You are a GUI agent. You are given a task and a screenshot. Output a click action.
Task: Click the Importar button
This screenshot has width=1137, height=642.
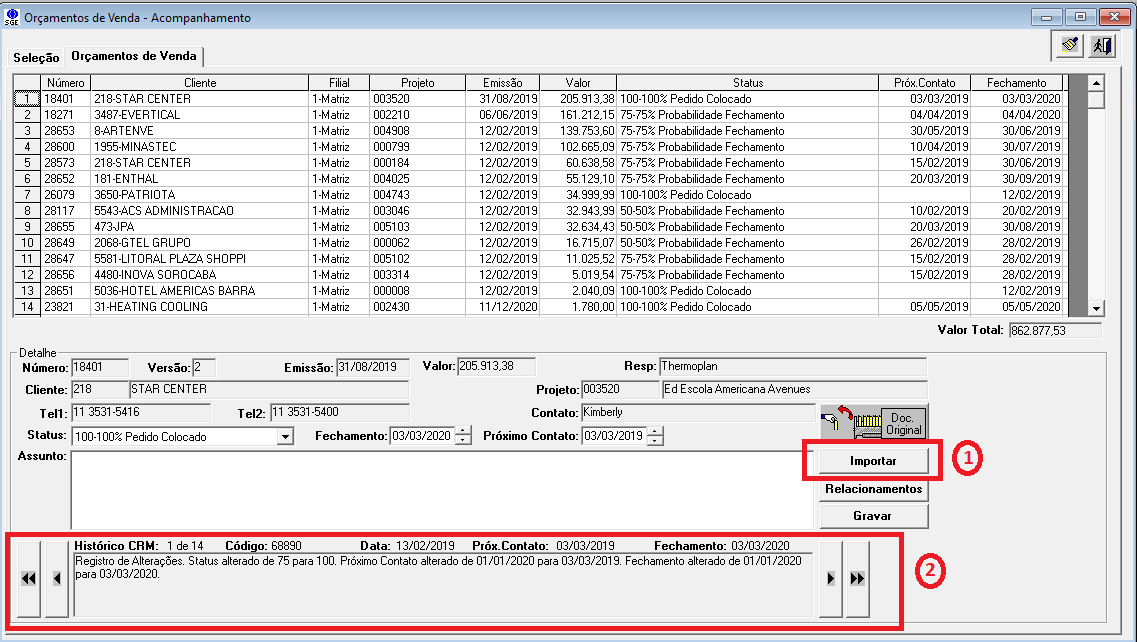click(873, 461)
